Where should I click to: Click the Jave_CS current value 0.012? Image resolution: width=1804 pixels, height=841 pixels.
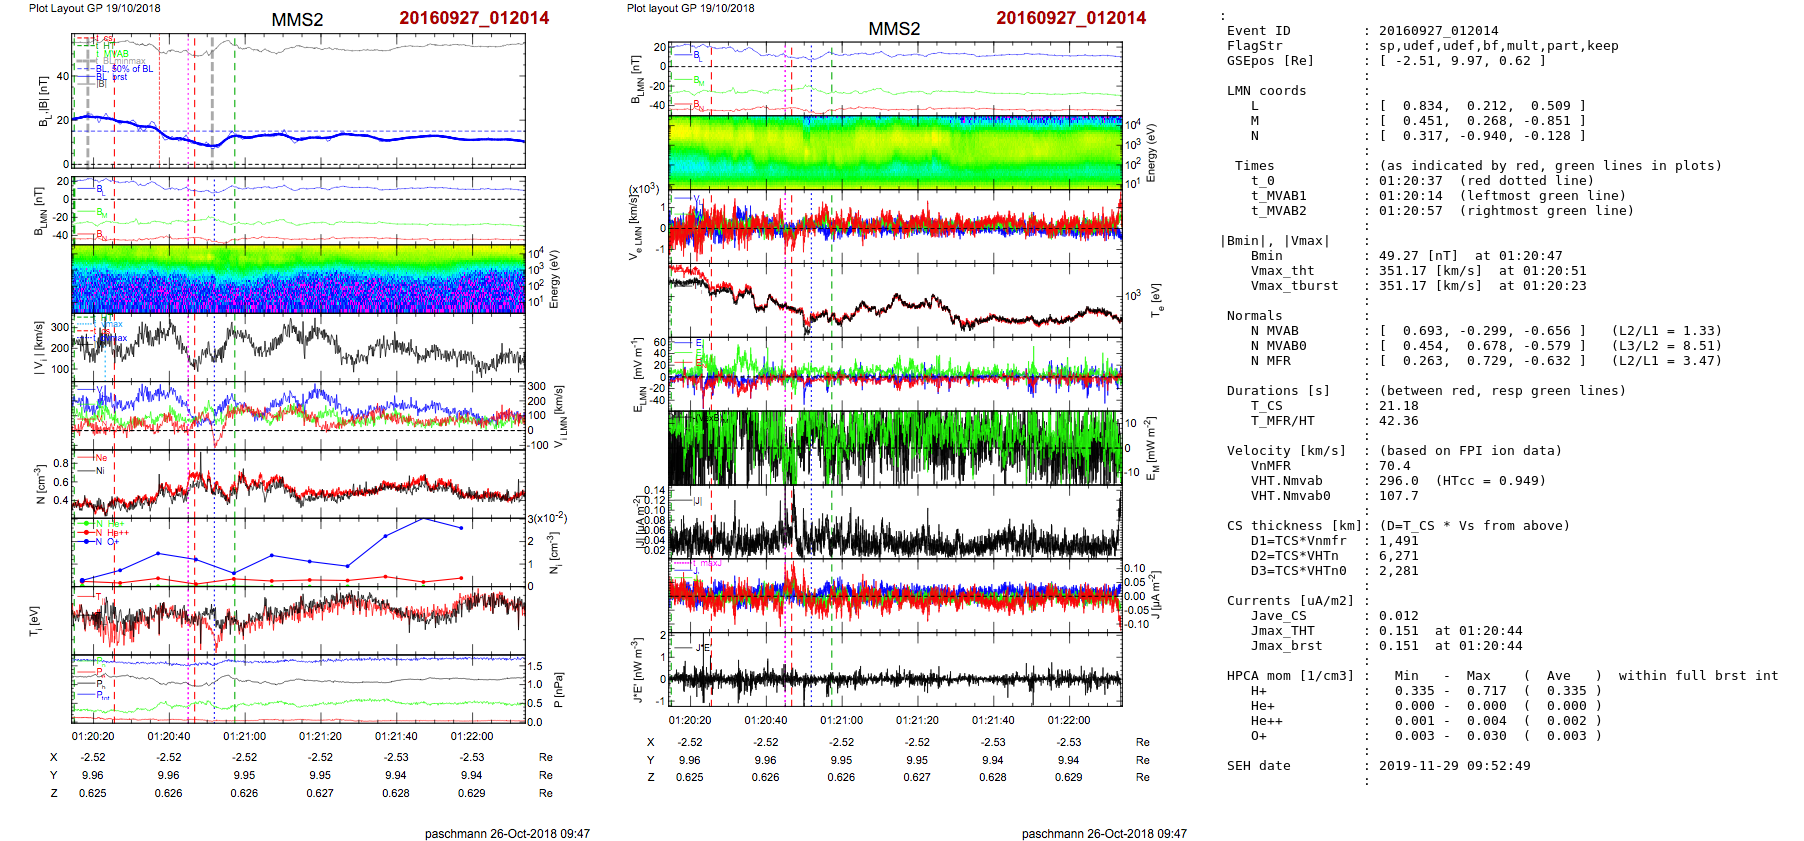pyautogui.click(x=1398, y=616)
